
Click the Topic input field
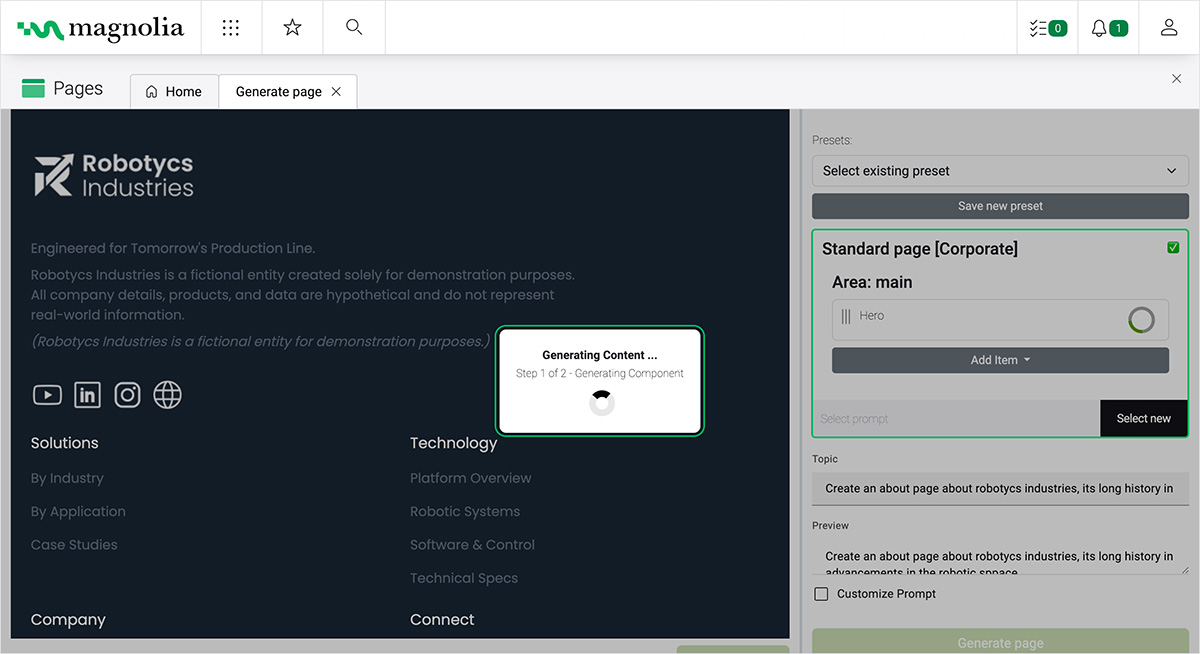[x=1000, y=489]
